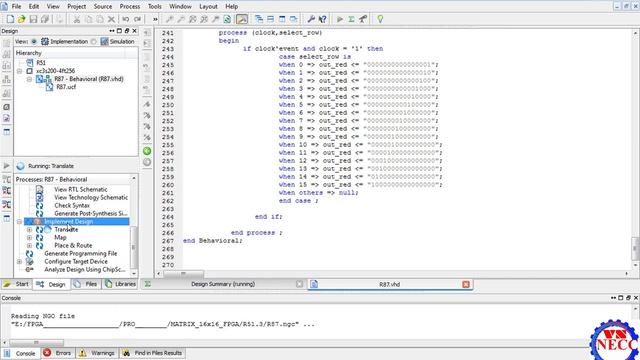Click the console horizontal scrollbar thumb

(x=36, y=342)
